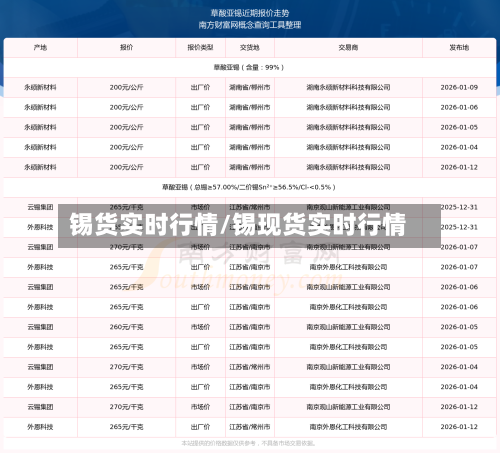Select the 交易商 column header
Viewport: 500px width, 453px height.
pyautogui.click(x=348, y=47)
